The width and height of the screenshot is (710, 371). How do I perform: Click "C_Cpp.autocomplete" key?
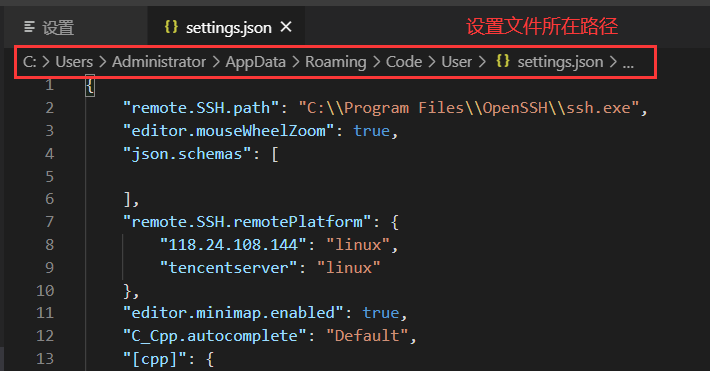(x=215, y=336)
